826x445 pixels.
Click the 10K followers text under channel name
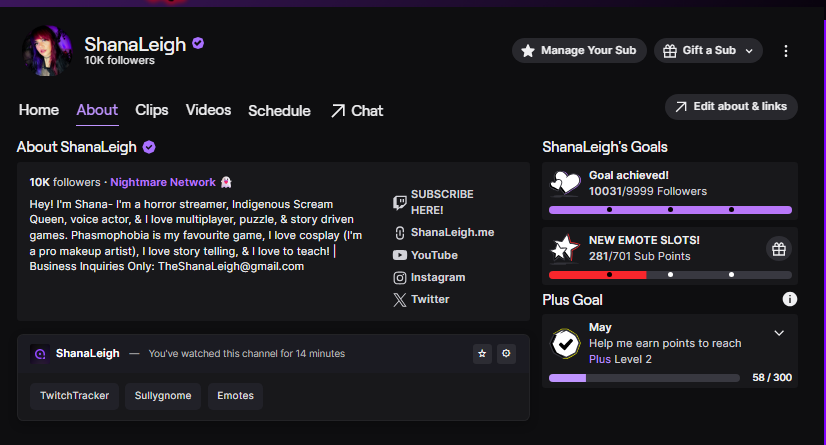coord(120,61)
